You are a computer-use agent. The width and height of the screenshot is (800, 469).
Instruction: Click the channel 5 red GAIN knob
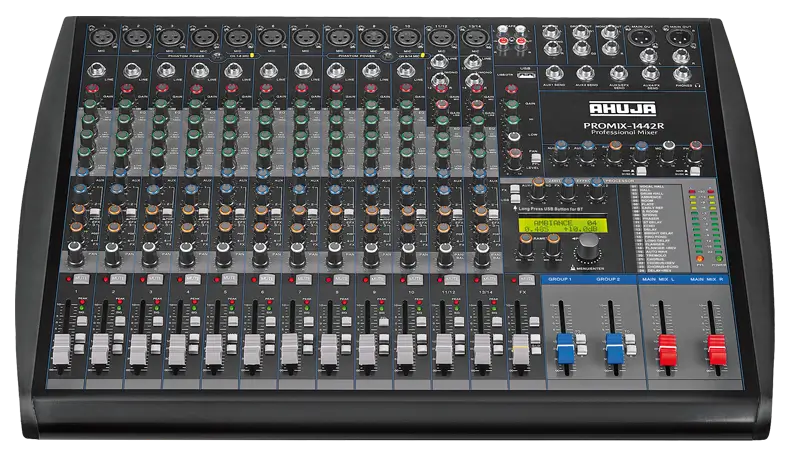(231, 90)
